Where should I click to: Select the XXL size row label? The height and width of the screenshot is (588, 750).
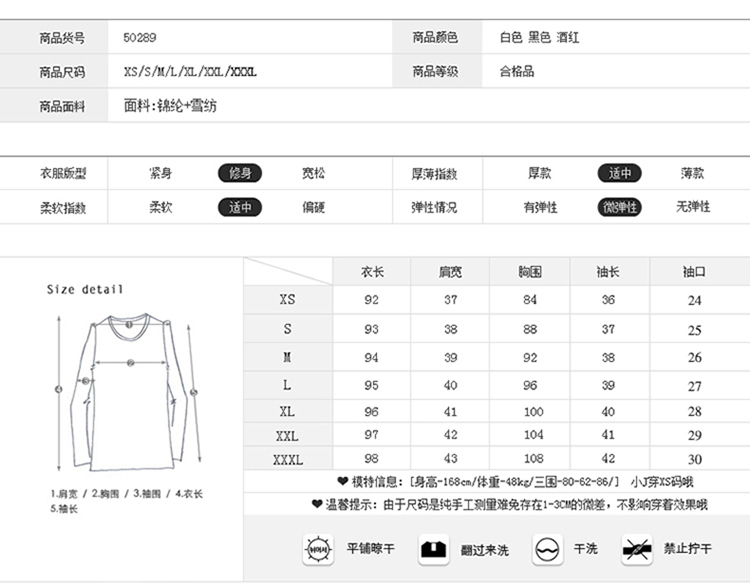[x=287, y=436]
